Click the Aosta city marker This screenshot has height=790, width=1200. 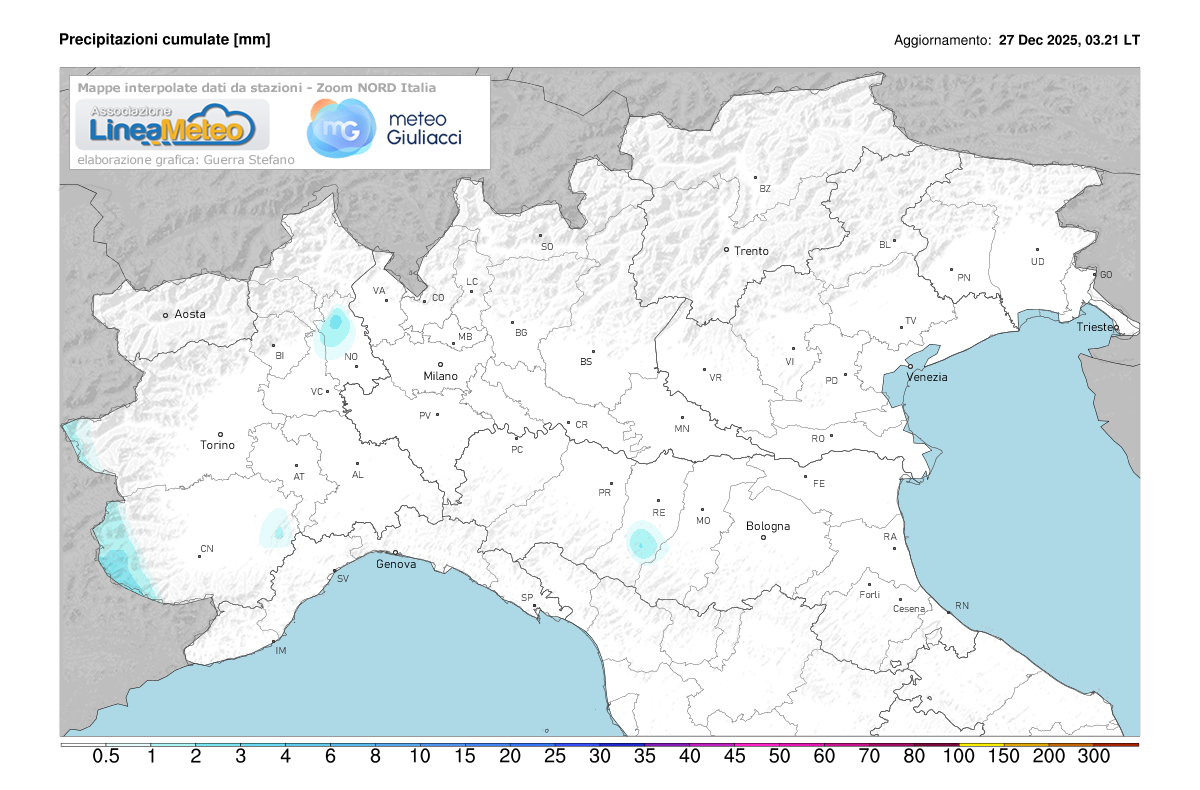tap(166, 315)
